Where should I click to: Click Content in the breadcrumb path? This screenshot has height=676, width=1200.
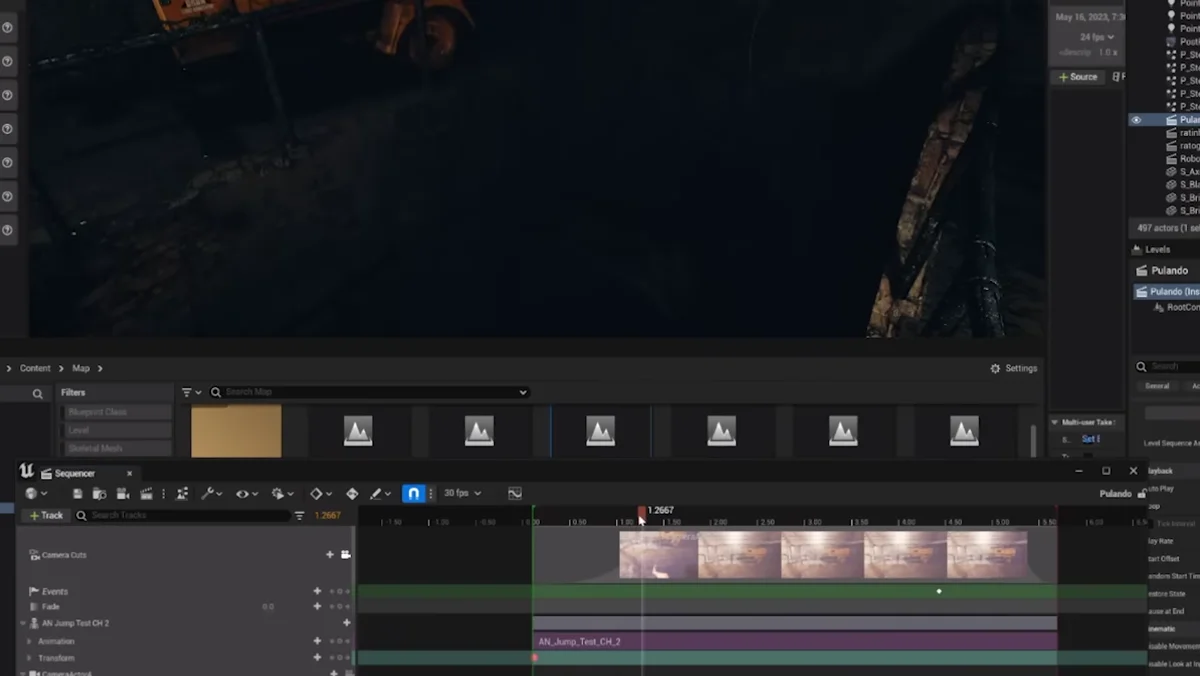pos(35,368)
